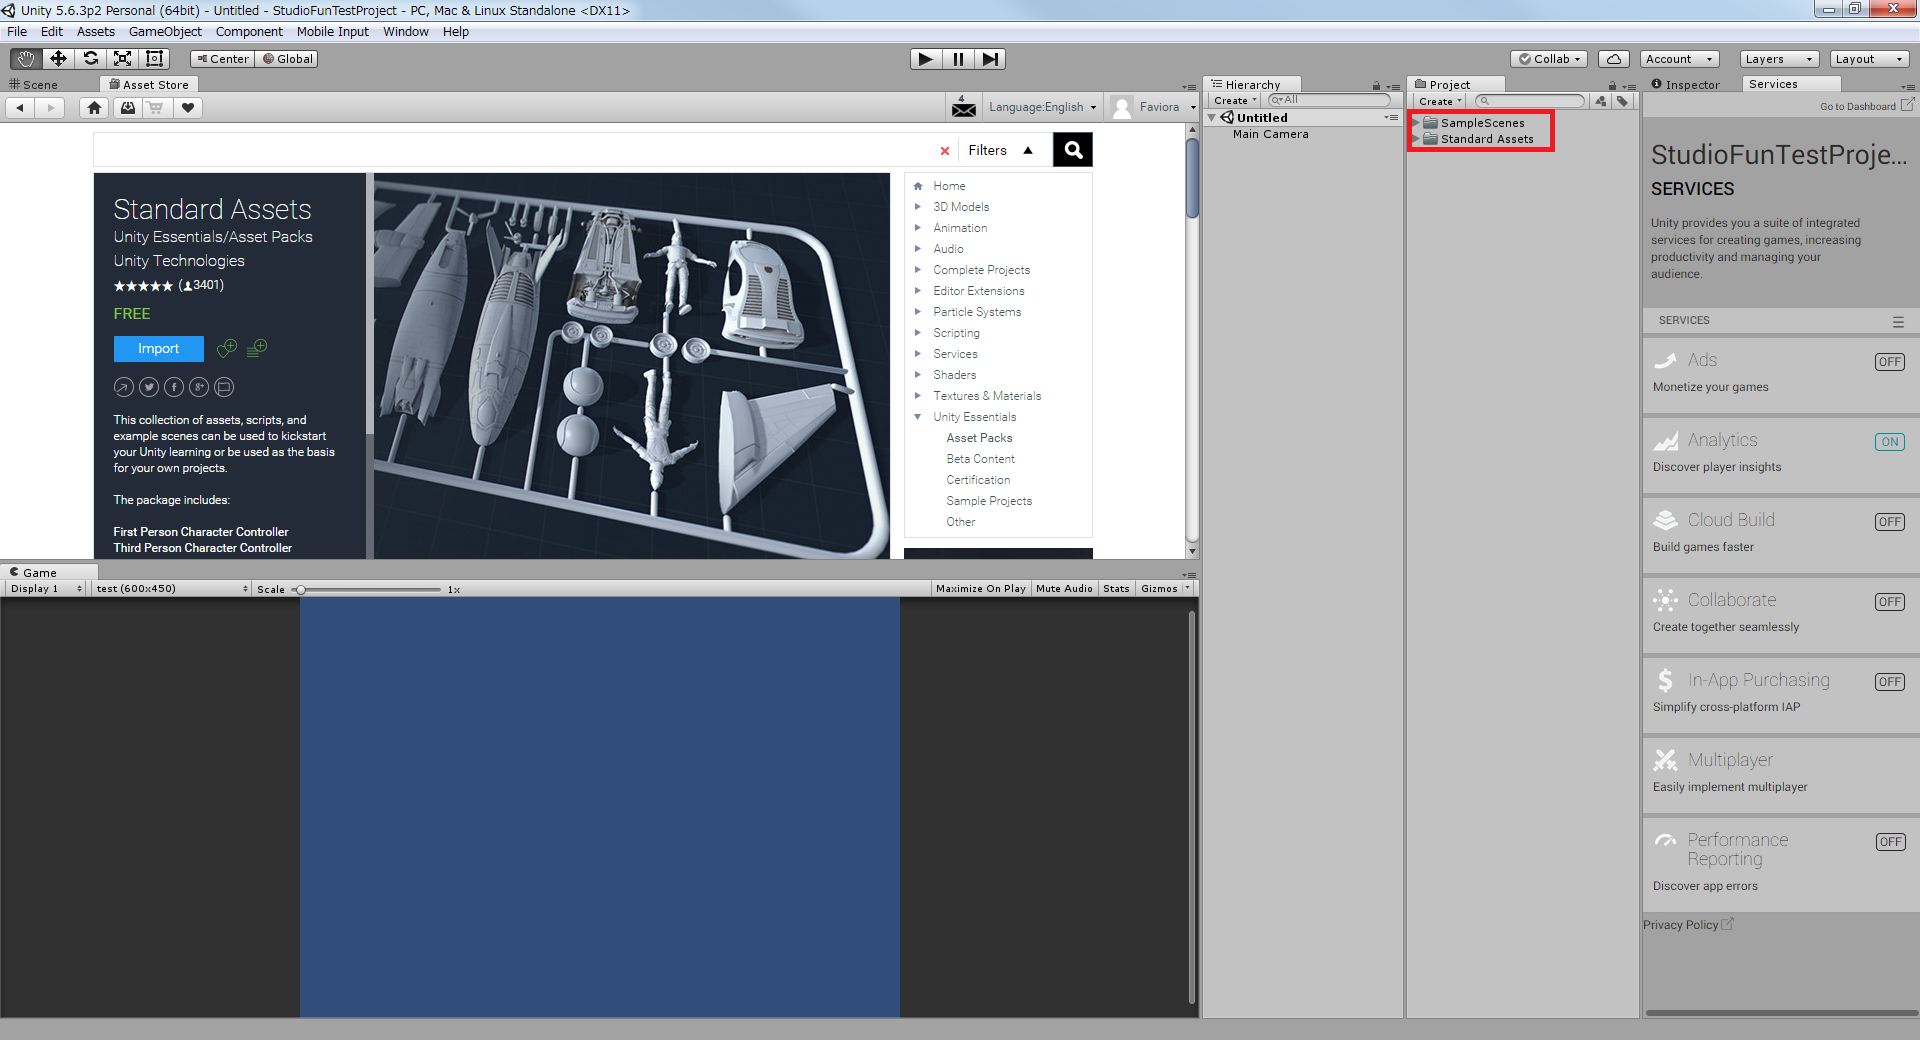Open the Asset Store home page
Viewport: 1920px width, 1040px height.
point(94,108)
